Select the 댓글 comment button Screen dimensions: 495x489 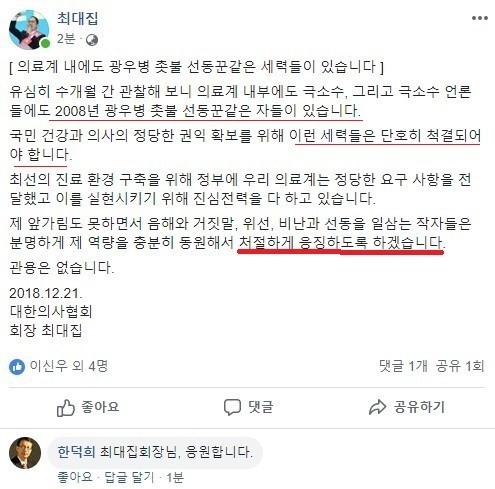[249, 407]
